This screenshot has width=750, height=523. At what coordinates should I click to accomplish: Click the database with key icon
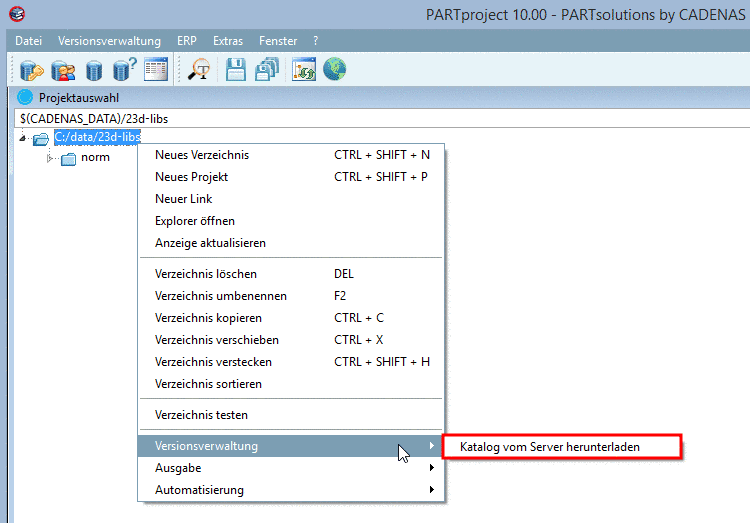click(32, 70)
